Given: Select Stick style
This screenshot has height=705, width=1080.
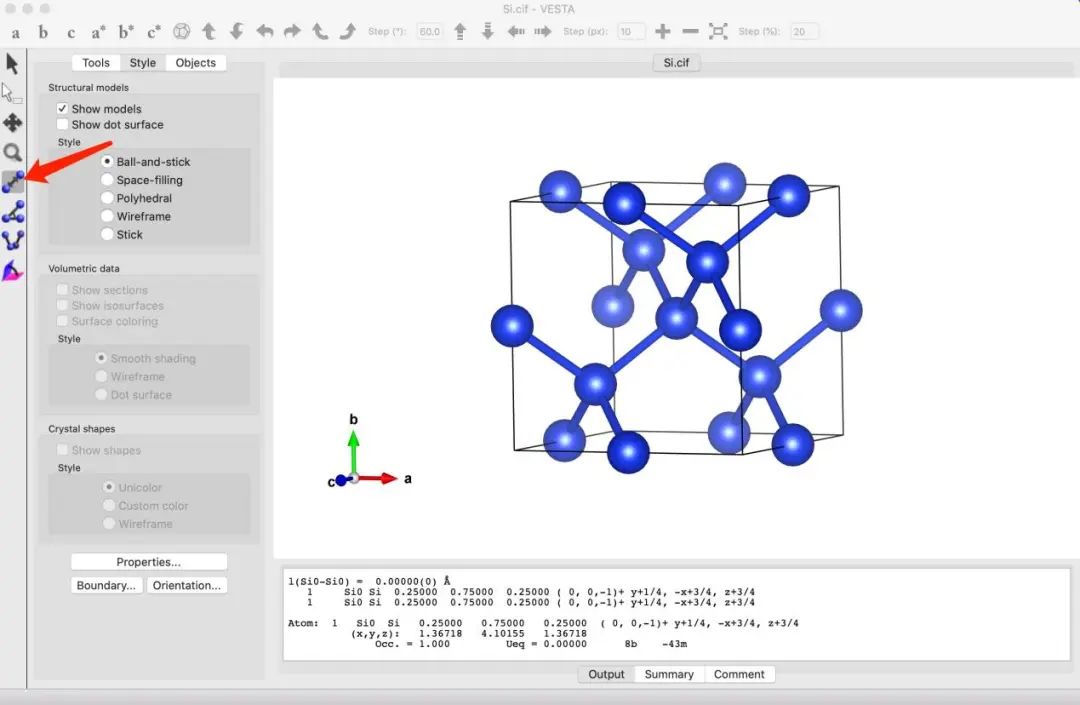Looking at the screenshot, I should [x=107, y=234].
